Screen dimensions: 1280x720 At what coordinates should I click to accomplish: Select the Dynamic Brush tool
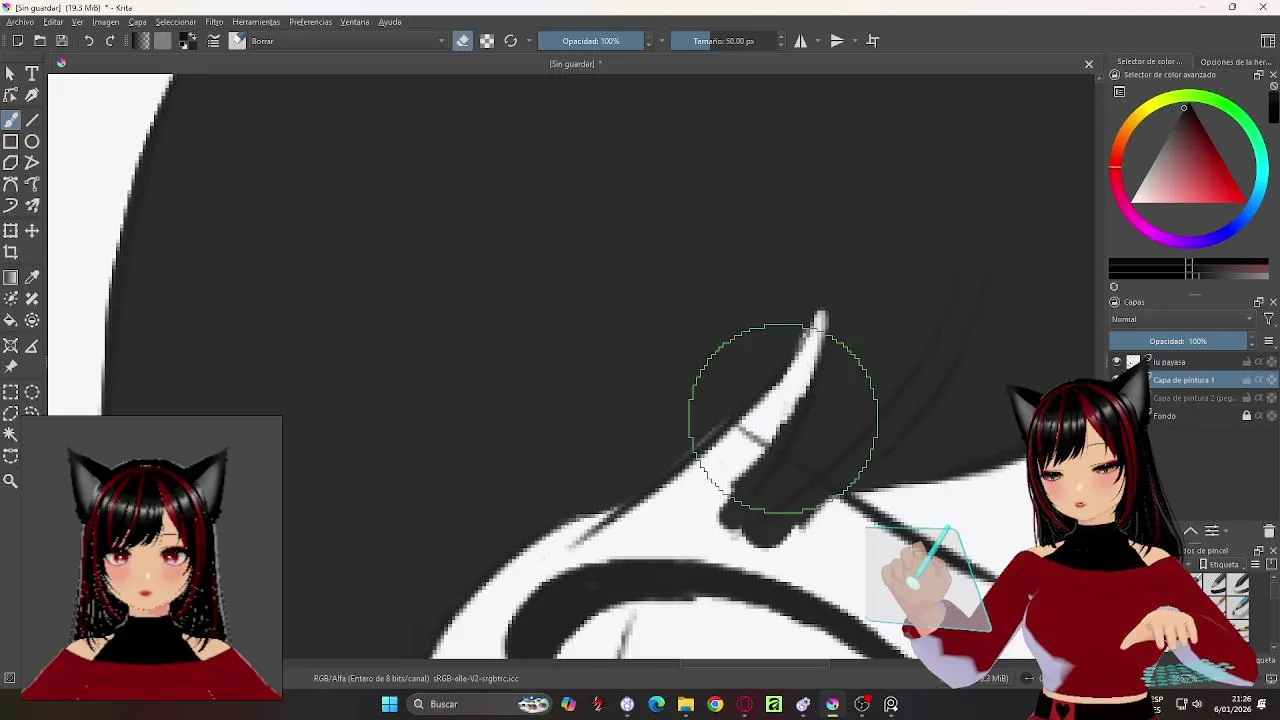(x=11, y=205)
